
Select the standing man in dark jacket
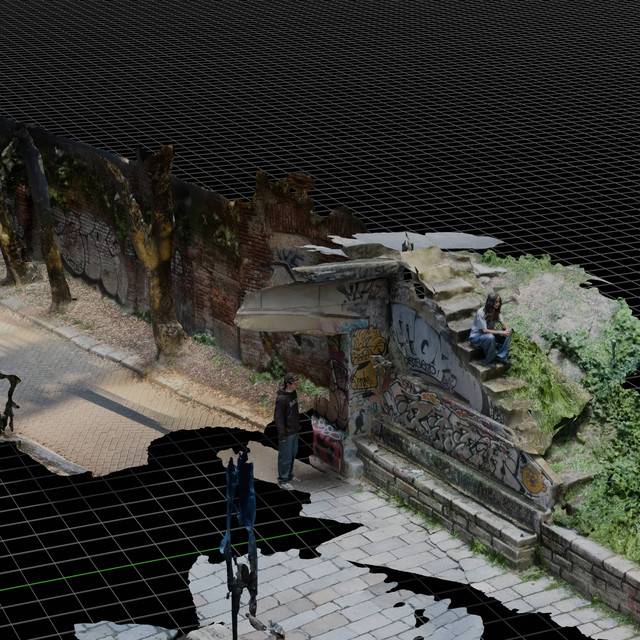287,426
